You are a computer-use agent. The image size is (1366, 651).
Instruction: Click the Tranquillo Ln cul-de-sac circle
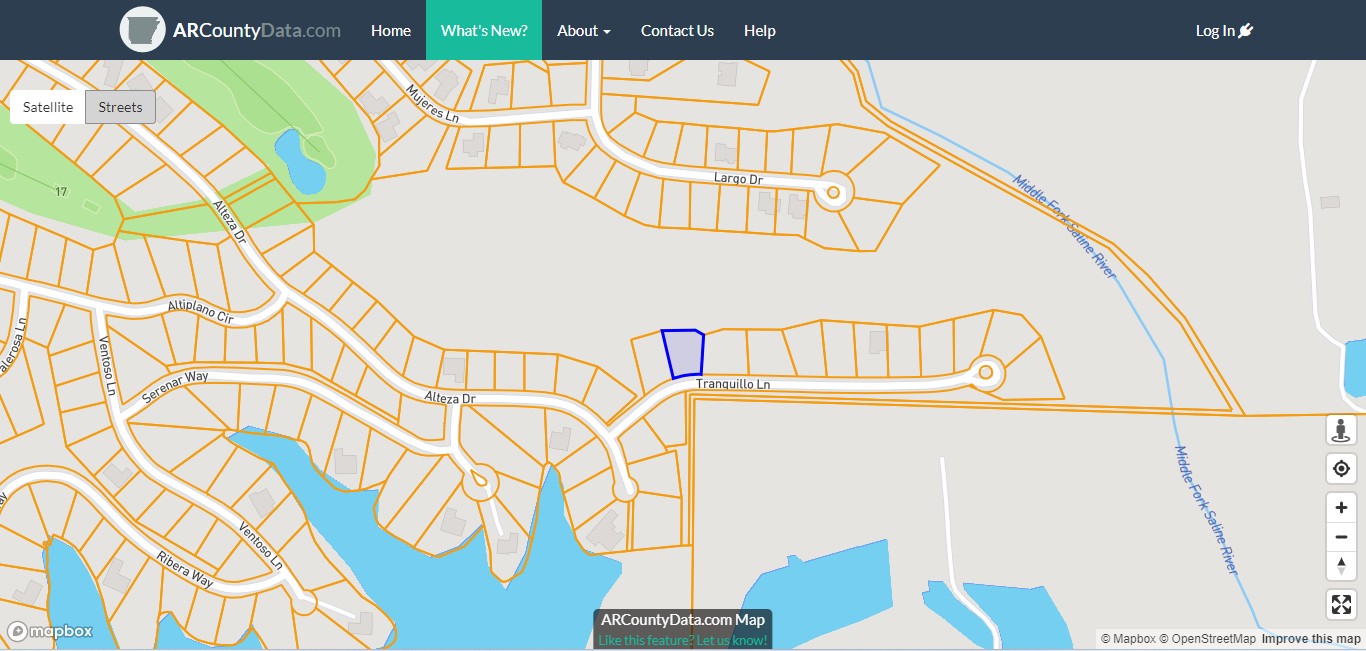point(985,373)
